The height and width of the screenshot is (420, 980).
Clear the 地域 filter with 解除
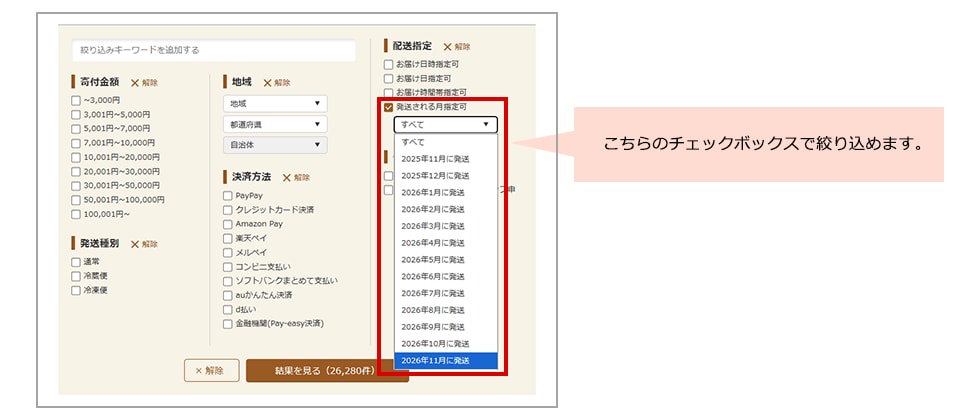tap(277, 82)
